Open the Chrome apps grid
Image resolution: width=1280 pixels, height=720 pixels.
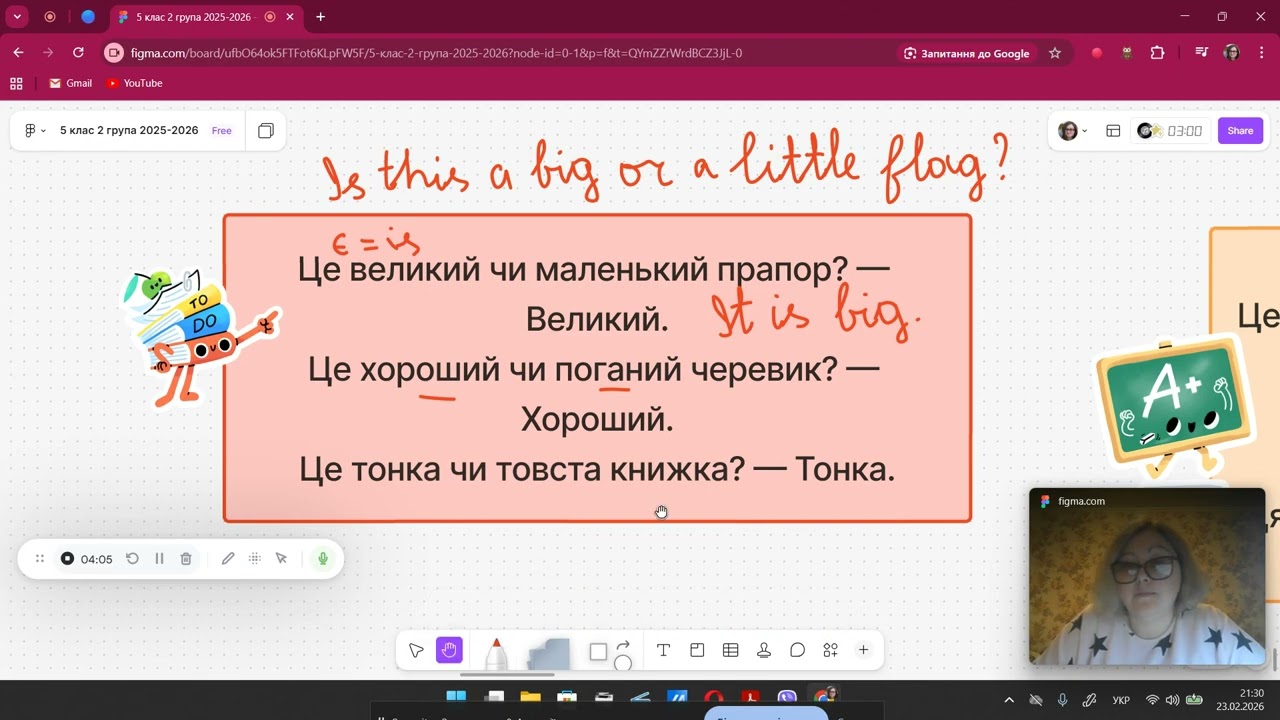[16, 83]
